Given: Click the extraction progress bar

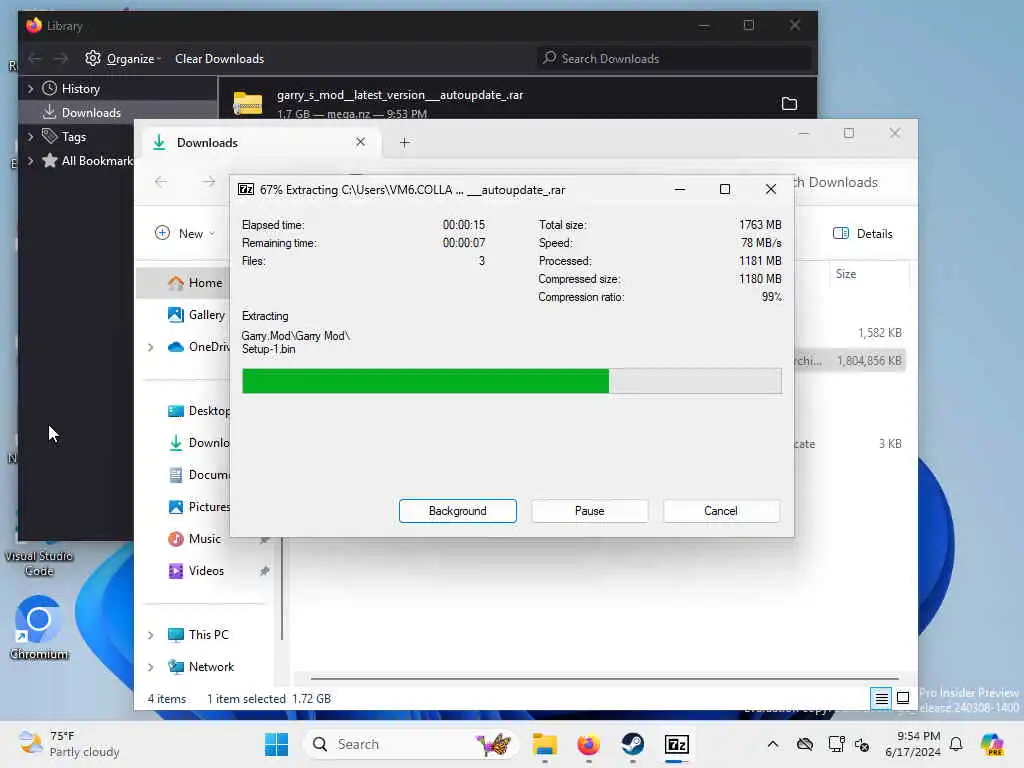Looking at the screenshot, I should coord(511,381).
